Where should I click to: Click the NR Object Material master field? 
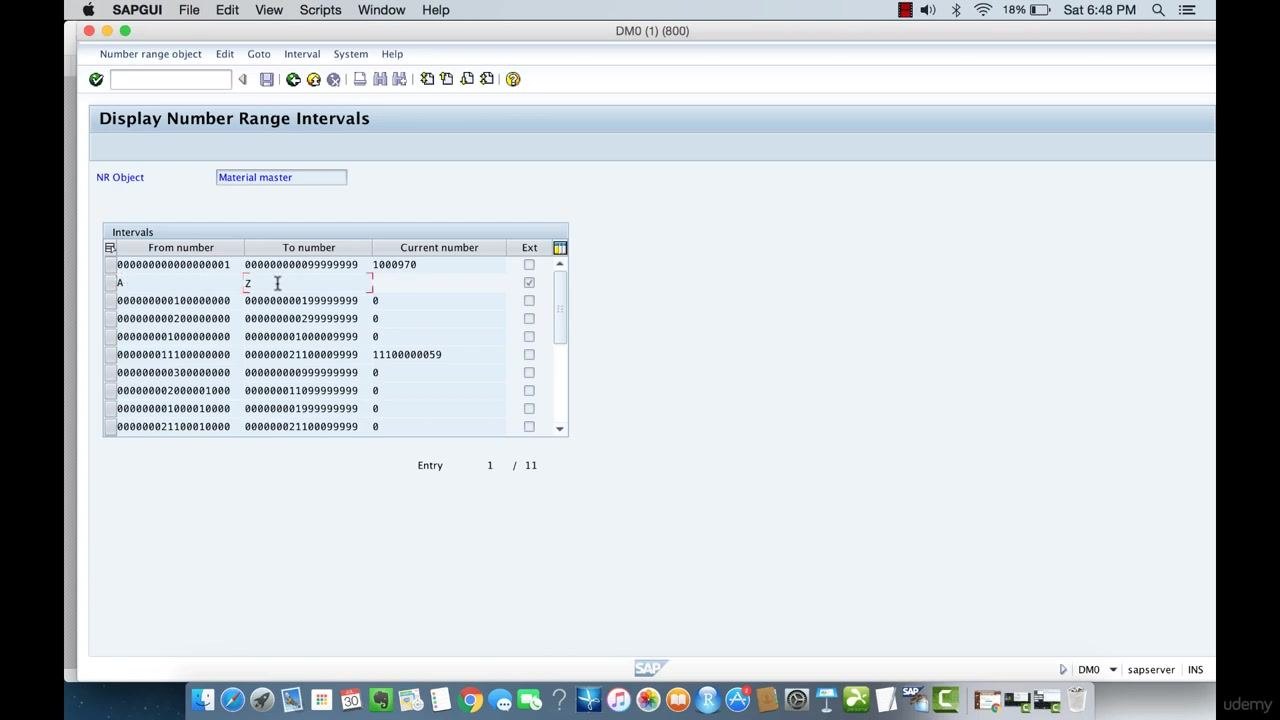(x=281, y=177)
